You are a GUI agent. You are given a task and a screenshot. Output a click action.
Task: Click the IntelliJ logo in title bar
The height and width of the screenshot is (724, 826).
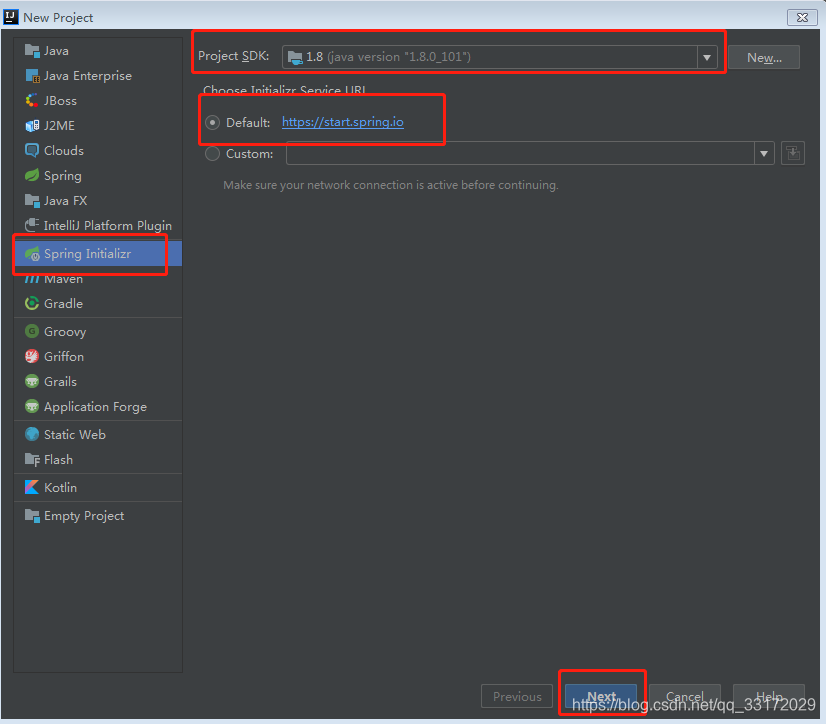click(11, 17)
